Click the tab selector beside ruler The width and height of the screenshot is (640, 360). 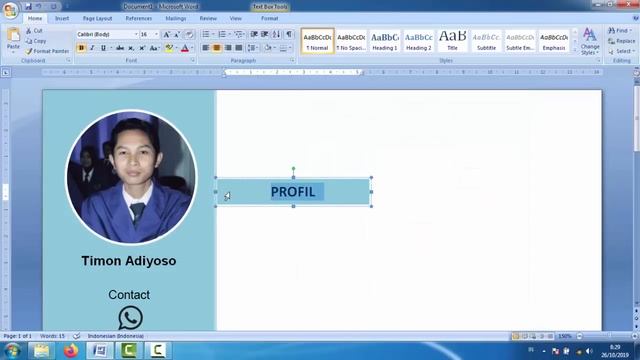(x=6, y=73)
